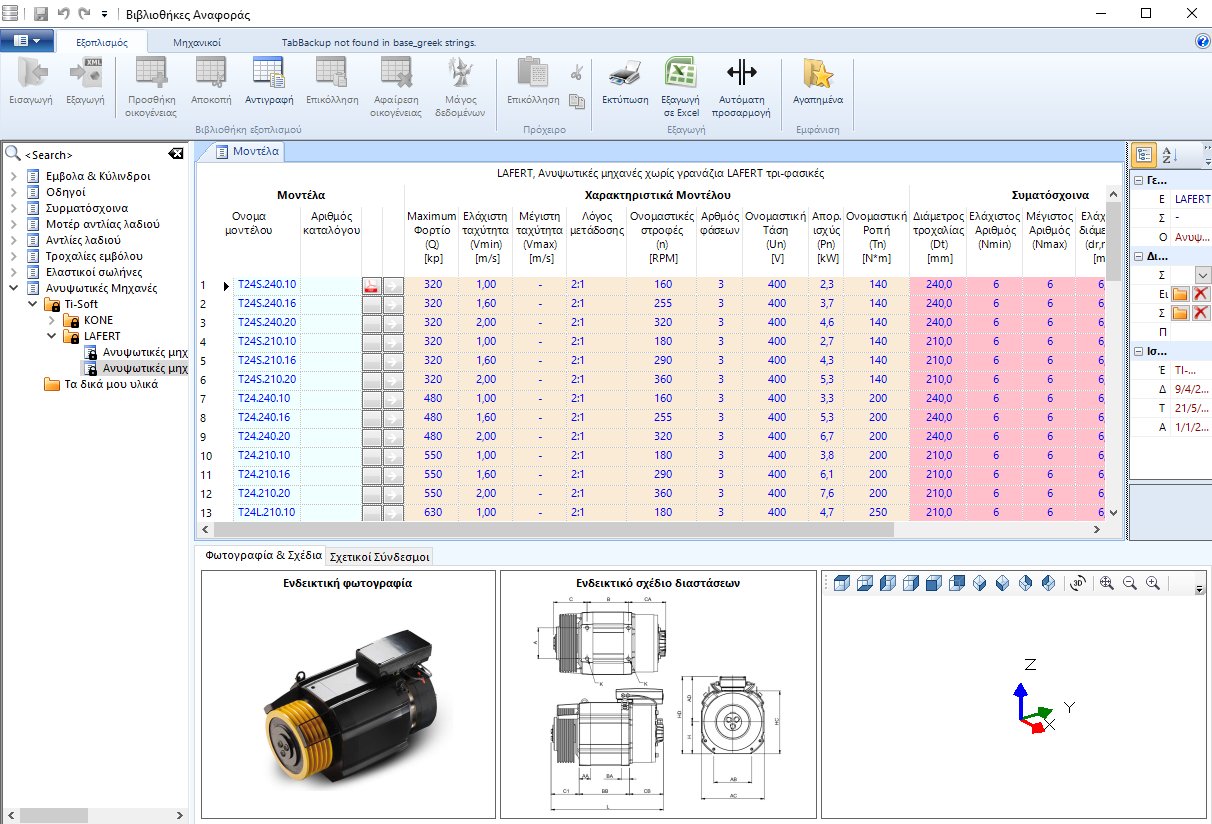Image resolution: width=1212 pixels, height=824 pixels.
Task: Expand the KONE folder in the tree
Action: pos(52,320)
